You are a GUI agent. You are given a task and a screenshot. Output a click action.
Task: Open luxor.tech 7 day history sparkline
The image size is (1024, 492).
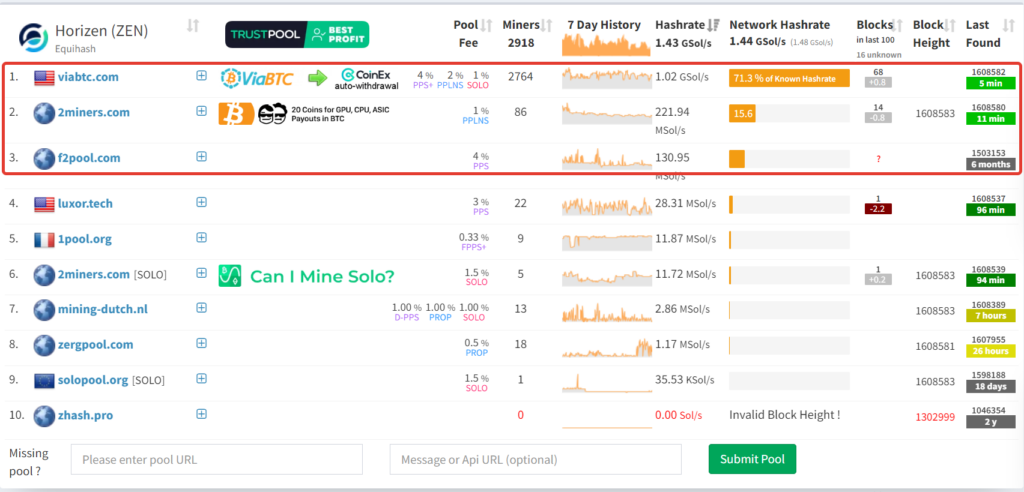(x=607, y=205)
